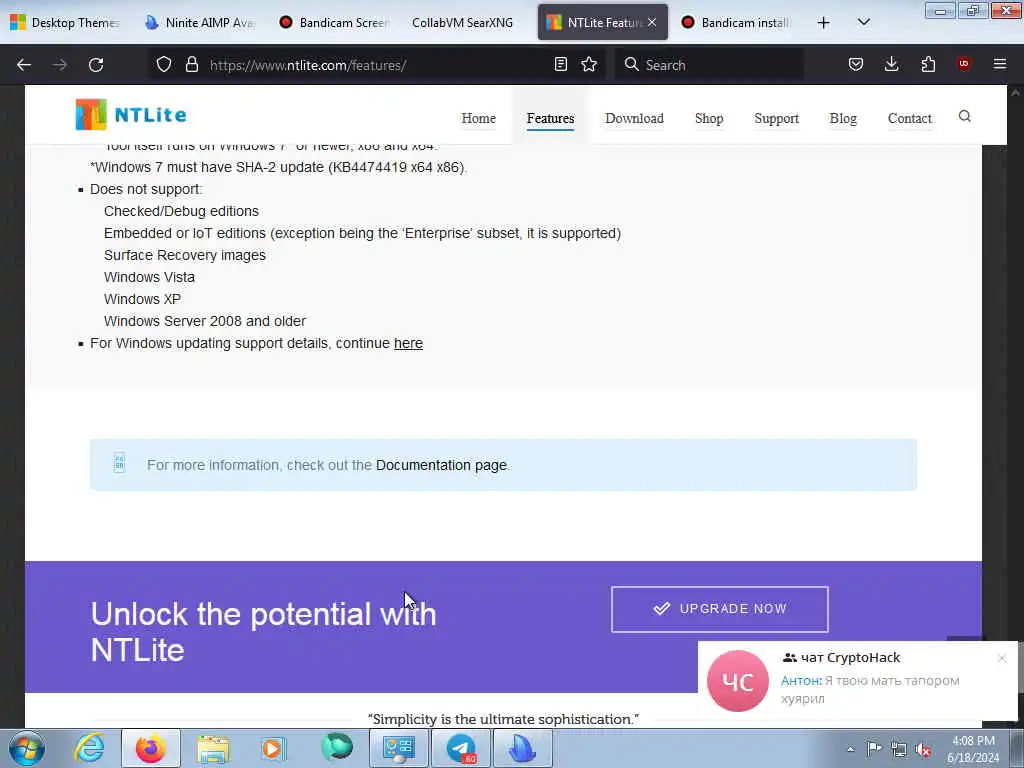Close the NTLite Features tab
Viewport: 1024px width, 768px height.
tap(652, 22)
